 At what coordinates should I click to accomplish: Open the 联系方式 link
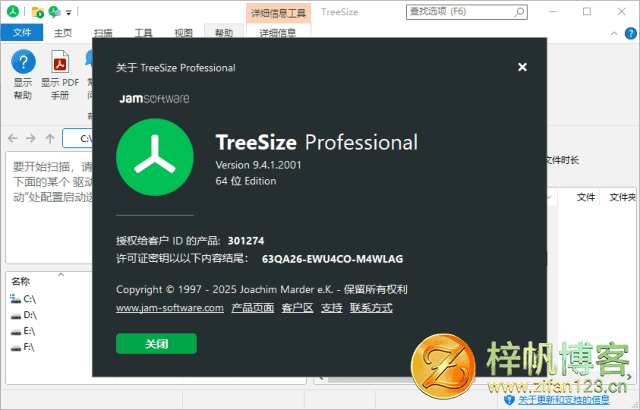[371, 308]
